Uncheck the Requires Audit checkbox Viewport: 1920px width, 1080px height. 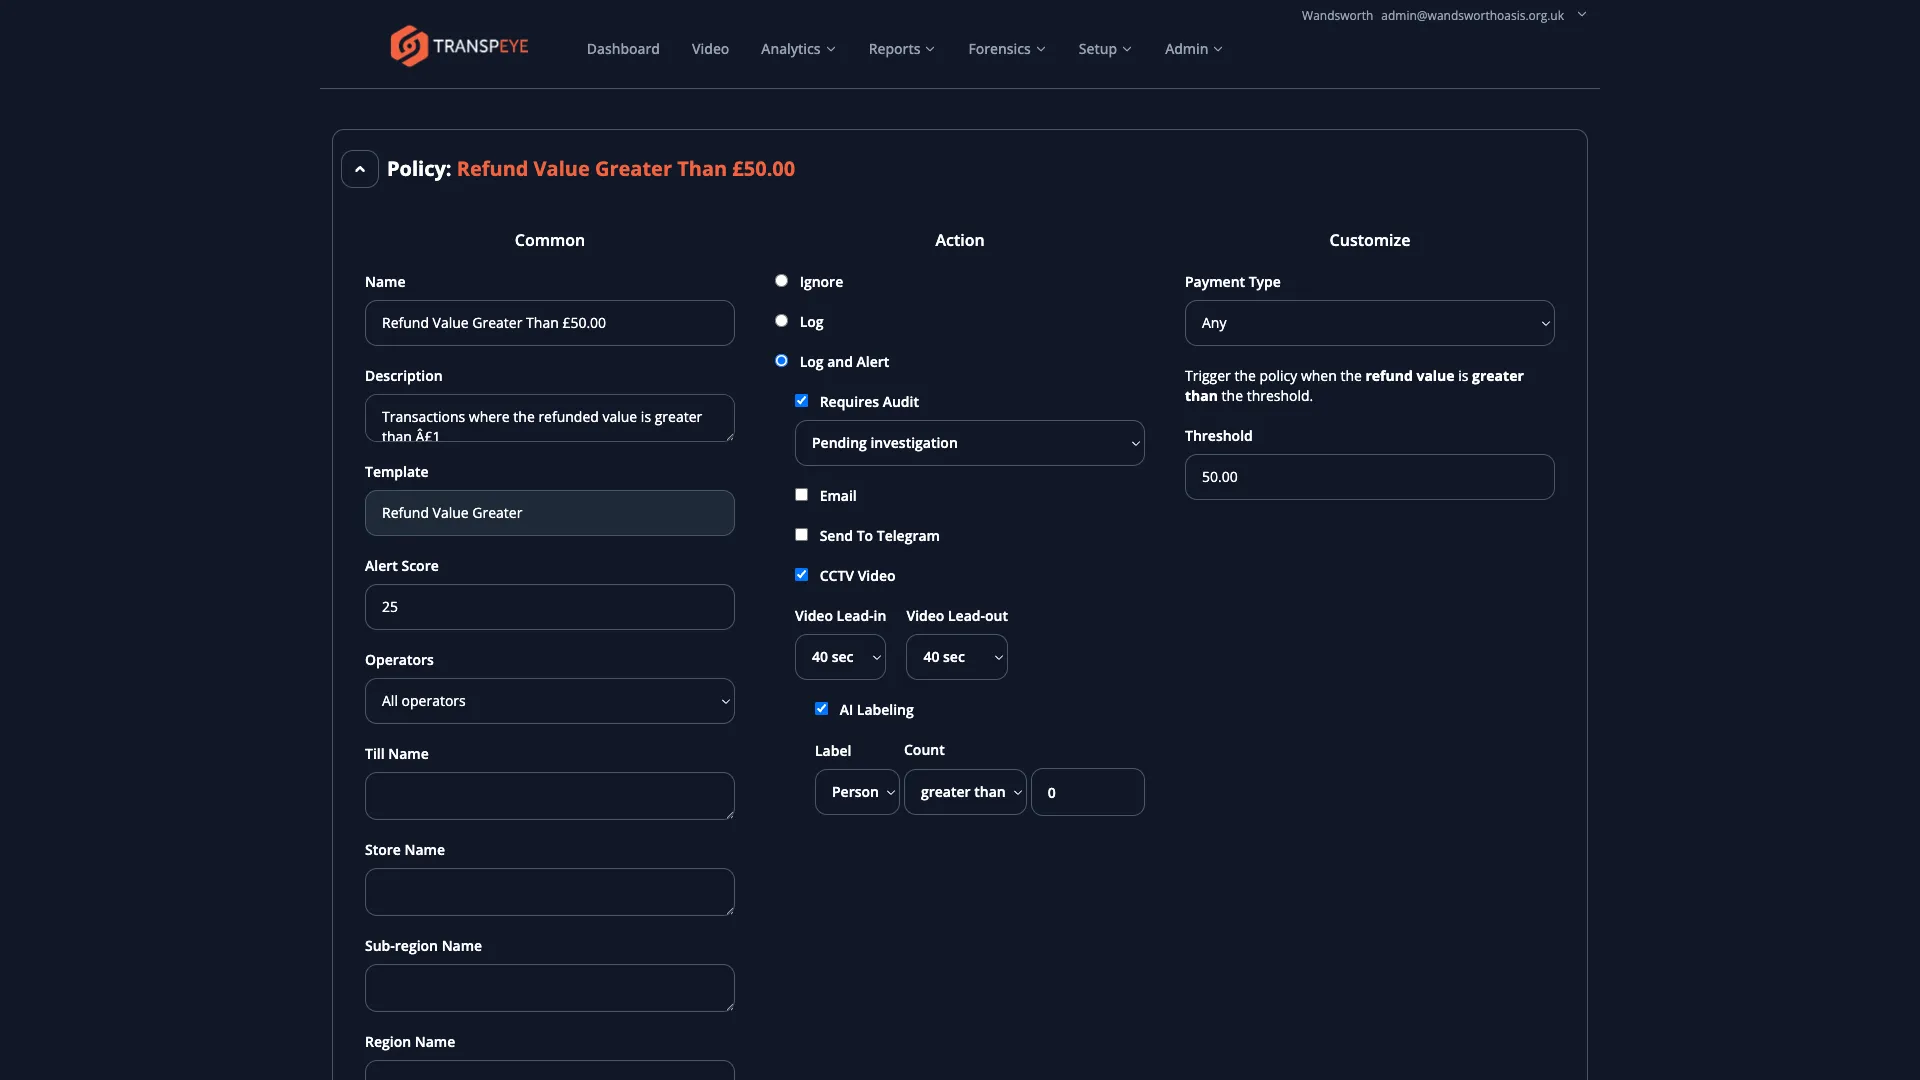(x=802, y=400)
